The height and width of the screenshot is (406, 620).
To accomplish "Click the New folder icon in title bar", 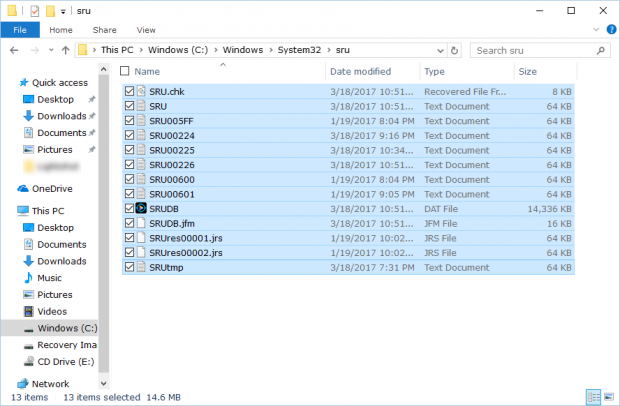I will 51,11.
